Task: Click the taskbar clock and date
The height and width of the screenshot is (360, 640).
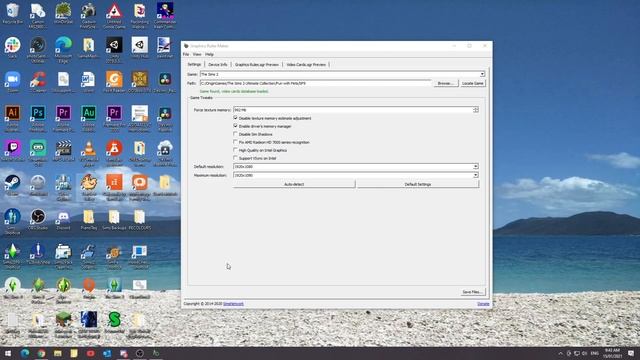Action: pos(612,353)
